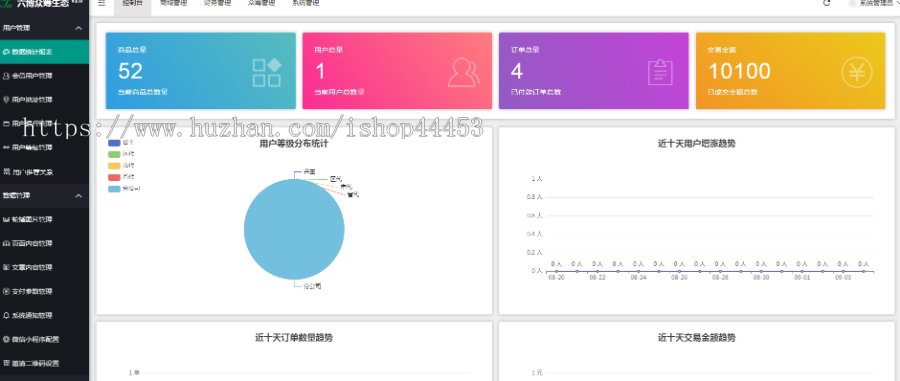The width and height of the screenshot is (900, 381).
Task: Open 用户推荐关系 in the sidebar
Action: 44,172
